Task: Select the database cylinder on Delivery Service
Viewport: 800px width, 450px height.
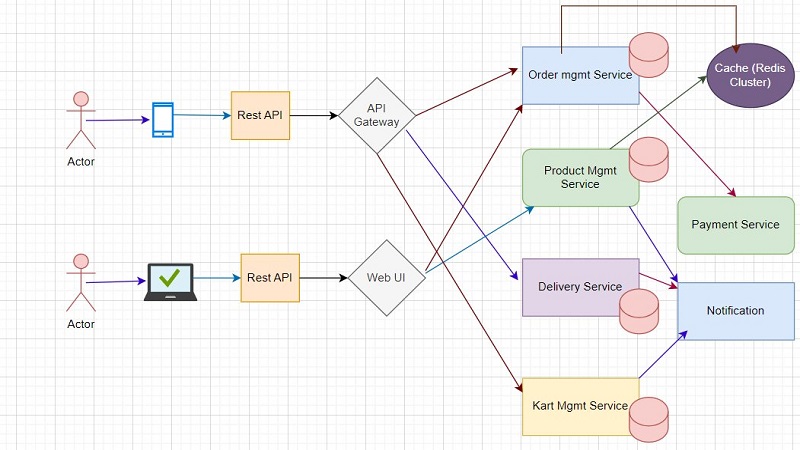Action: click(x=639, y=311)
